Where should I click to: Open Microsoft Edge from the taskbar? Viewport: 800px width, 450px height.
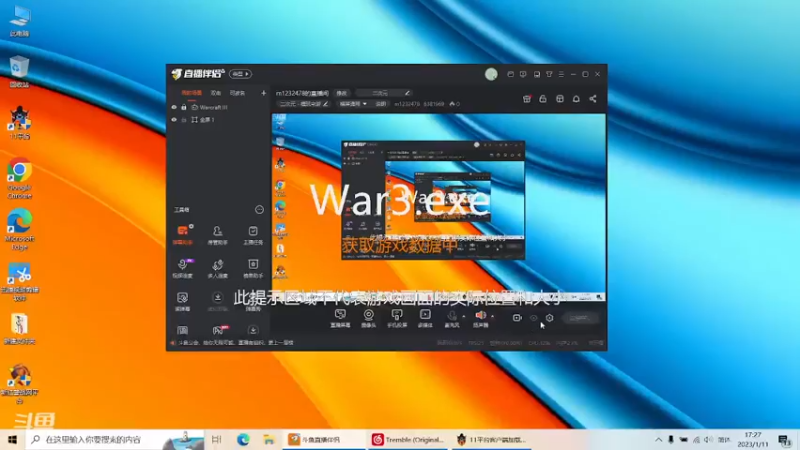click(243, 440)
